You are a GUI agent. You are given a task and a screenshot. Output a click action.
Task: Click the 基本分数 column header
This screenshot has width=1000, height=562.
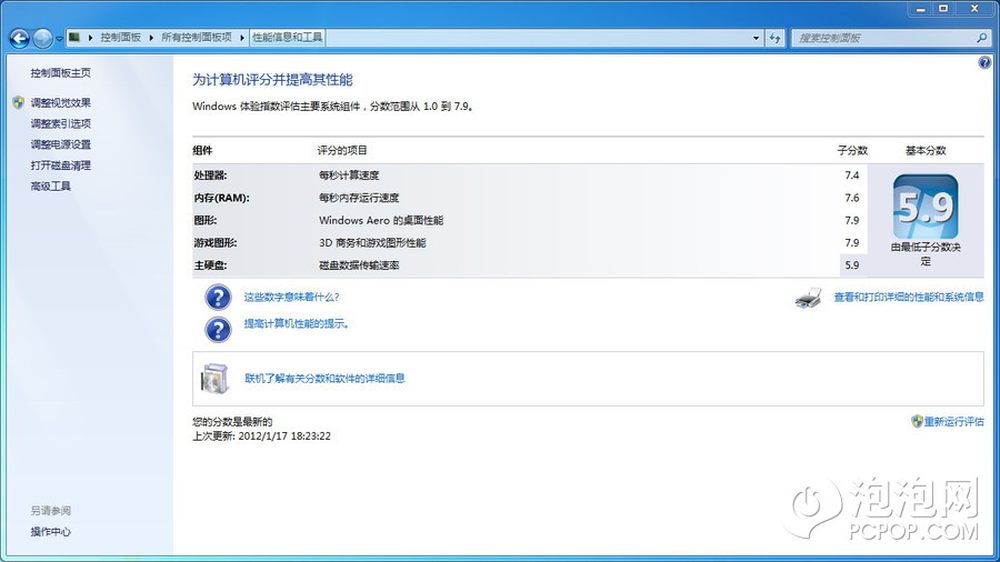click(x=925, y=151)
